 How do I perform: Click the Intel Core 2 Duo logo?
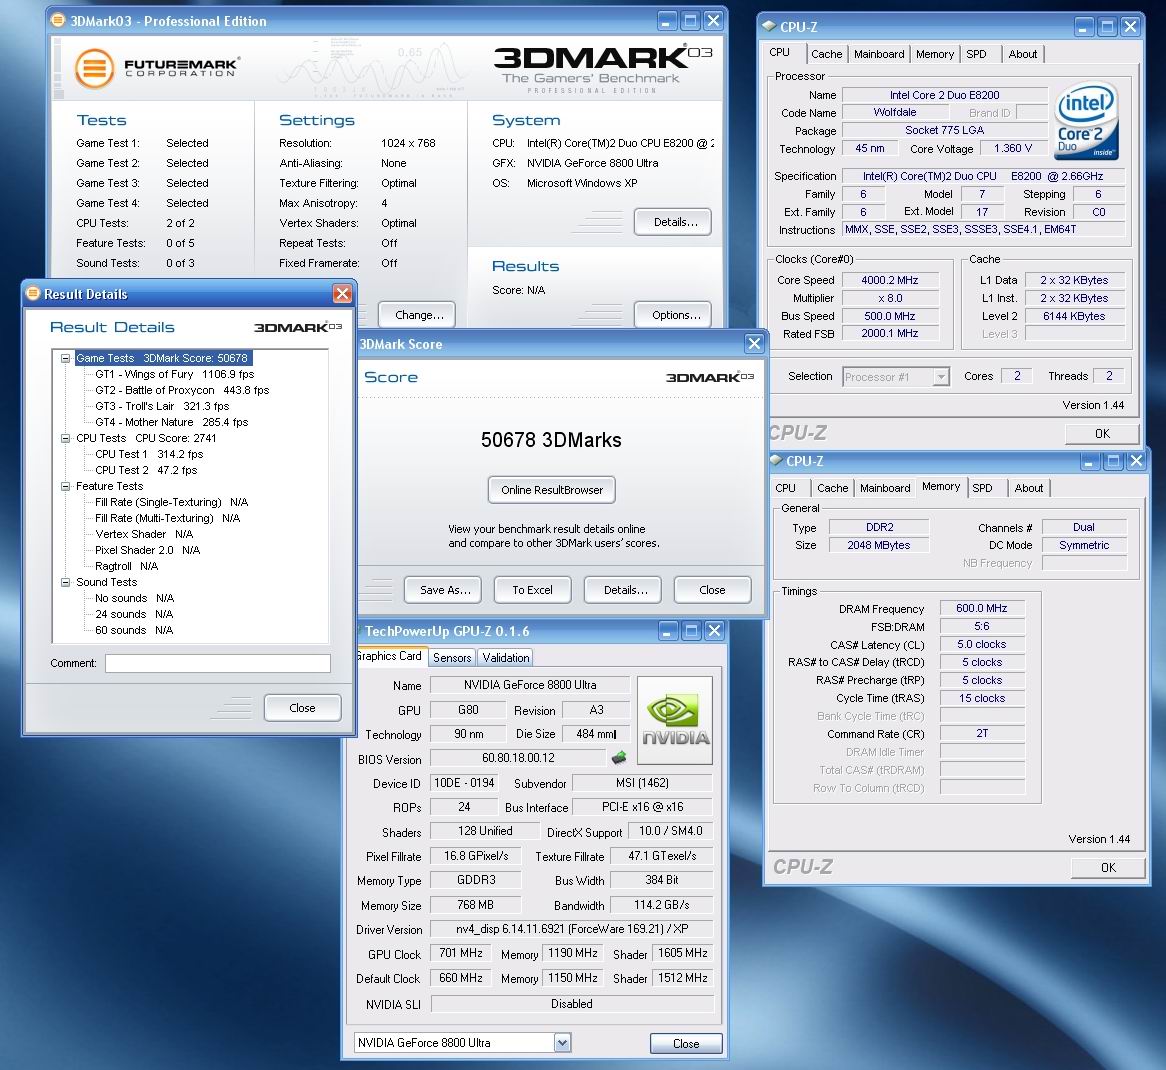[1087, 120]
